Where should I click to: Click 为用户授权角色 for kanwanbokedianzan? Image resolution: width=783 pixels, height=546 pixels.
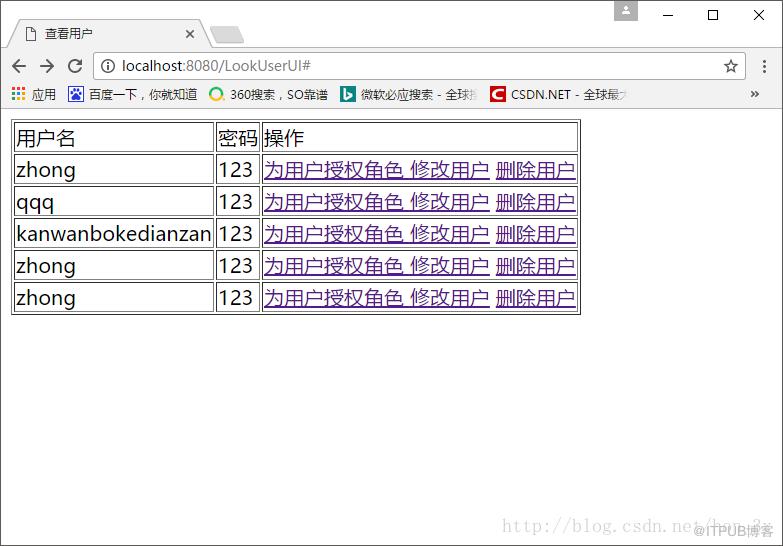point(334,234)
